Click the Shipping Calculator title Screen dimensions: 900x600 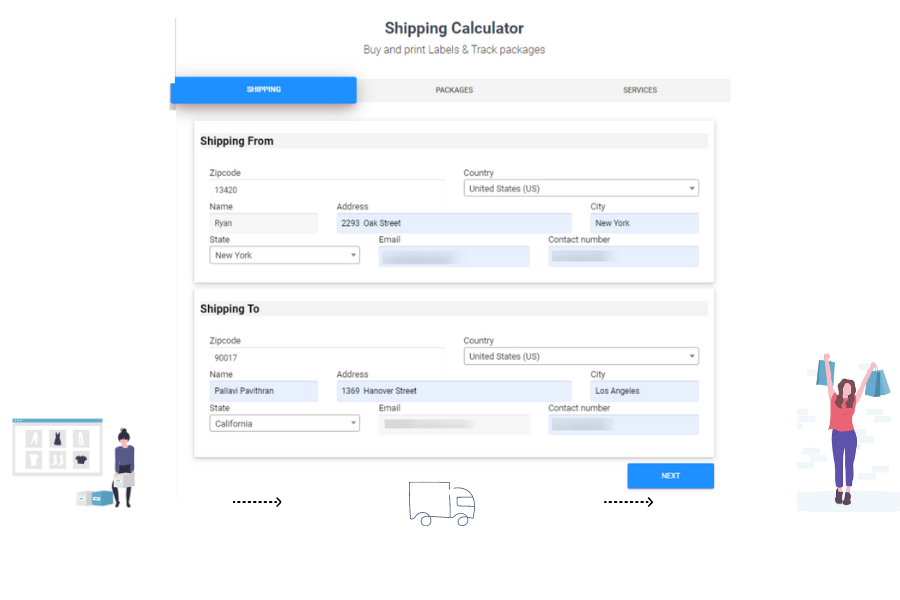pyautogui.click(x=454, y=28)
